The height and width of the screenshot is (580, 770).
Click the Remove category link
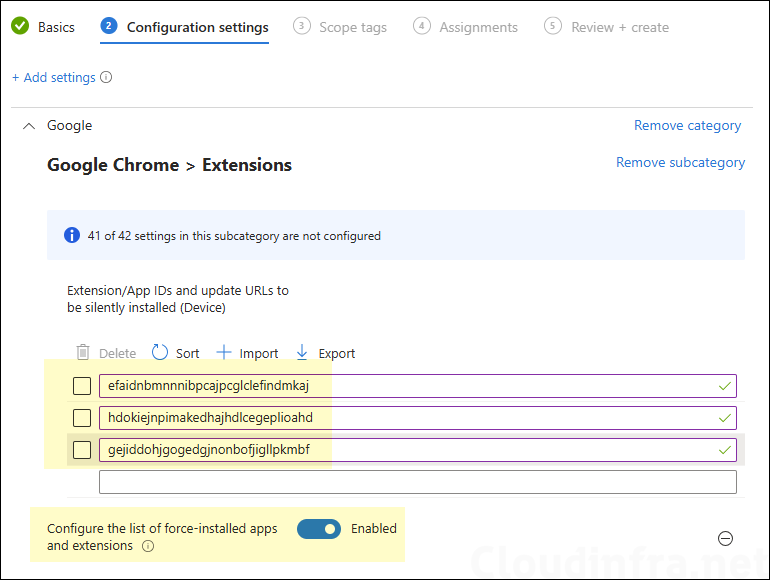click(687, 125)
